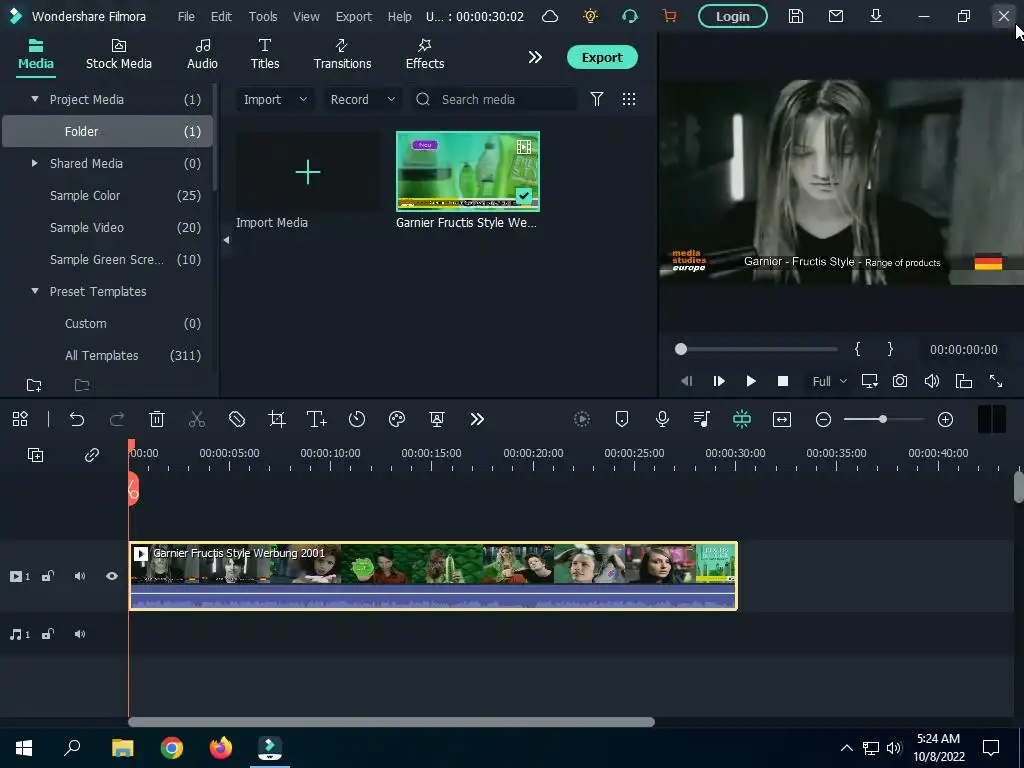This screenshot has width=1024, height=768.
Task: Select the Split scissors tool
Action: 197,419
